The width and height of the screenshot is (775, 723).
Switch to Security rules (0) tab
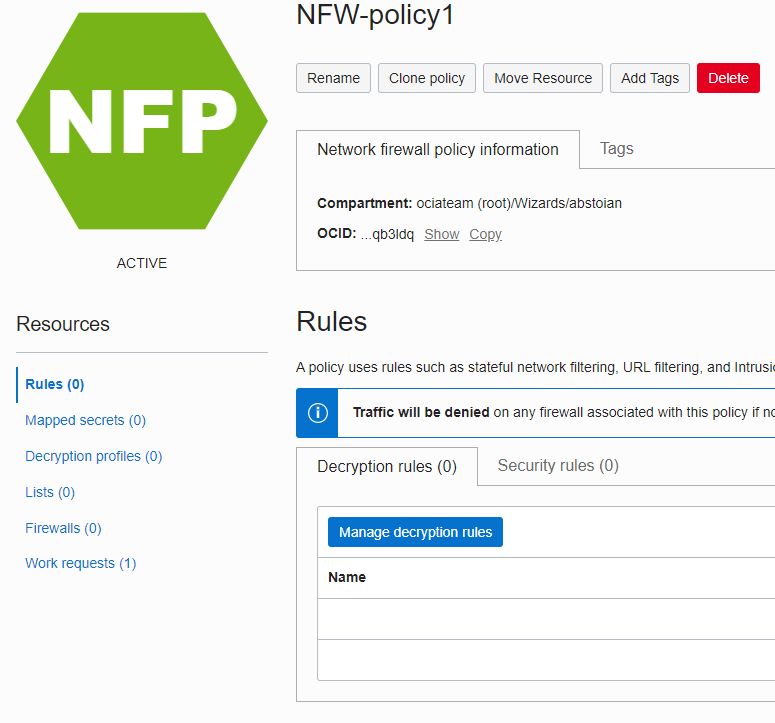tap(558, 466)
